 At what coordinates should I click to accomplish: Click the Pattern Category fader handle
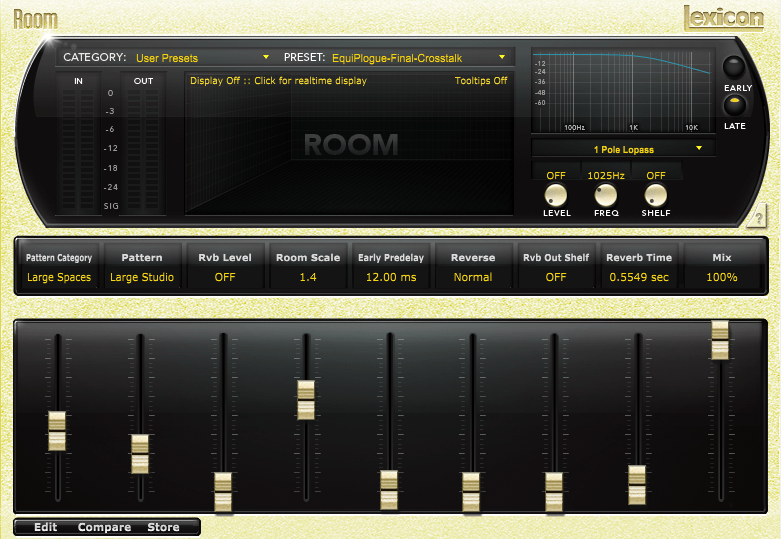click(x=57, y=431)
